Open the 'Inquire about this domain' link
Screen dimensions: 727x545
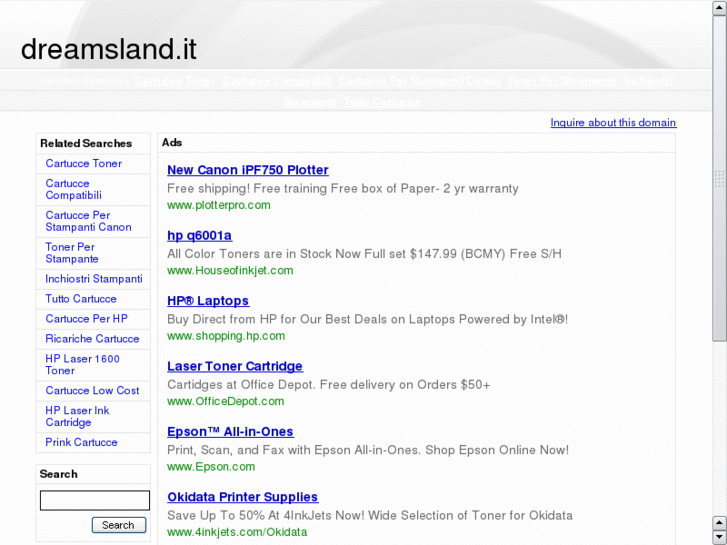tap(613, 122)
